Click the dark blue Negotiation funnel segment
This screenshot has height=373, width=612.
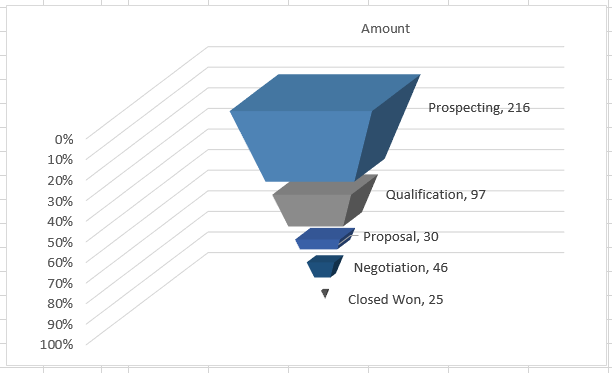(x=322, y=268)
